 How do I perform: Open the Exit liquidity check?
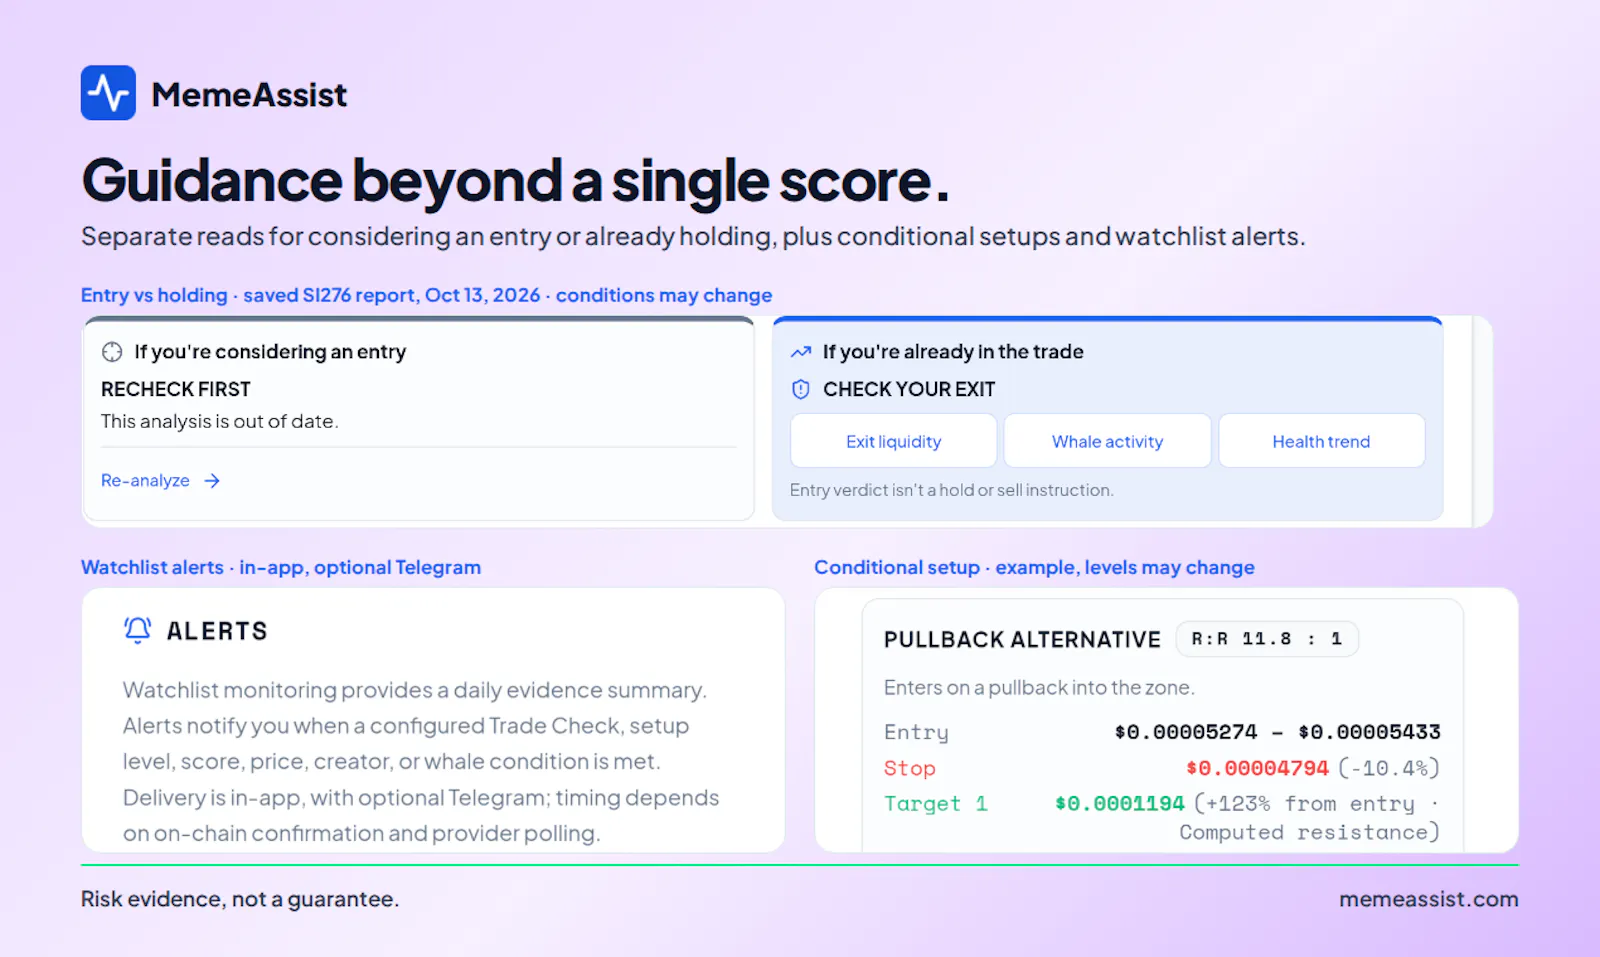point(894,441)
